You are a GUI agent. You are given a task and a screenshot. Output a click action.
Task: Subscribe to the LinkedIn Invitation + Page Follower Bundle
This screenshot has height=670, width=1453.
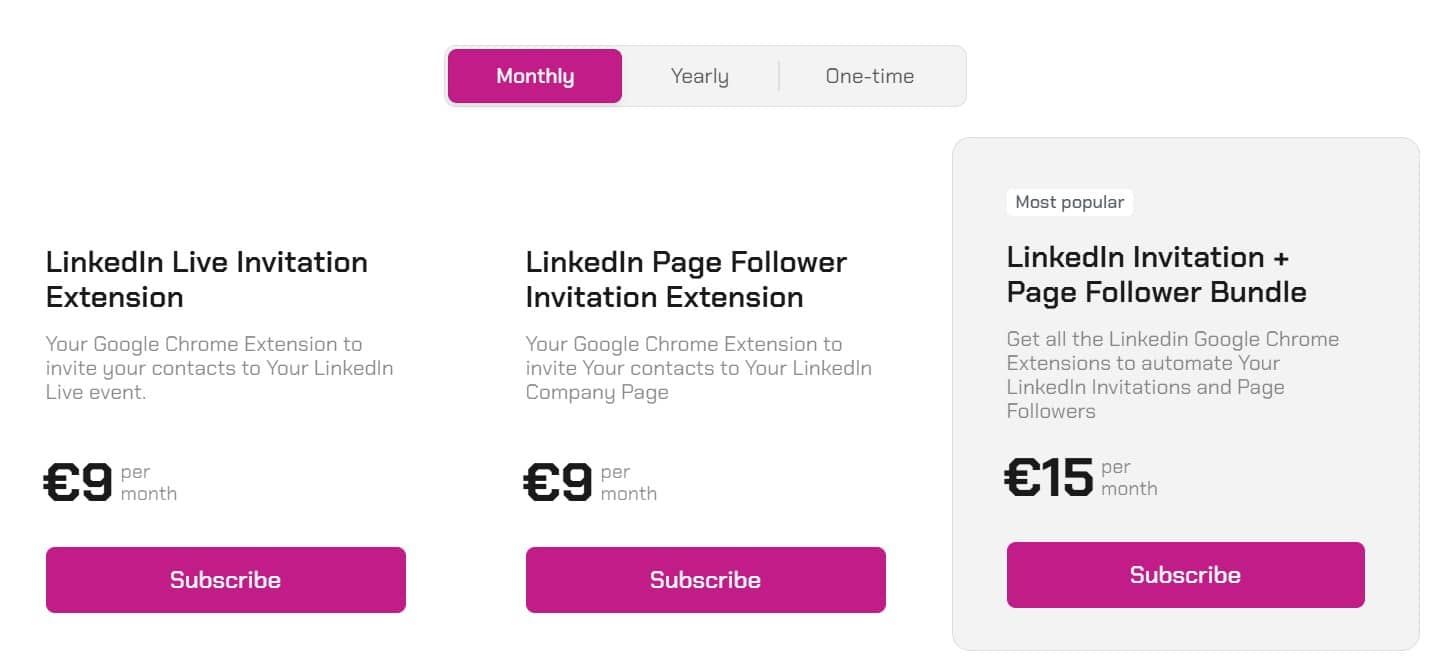[1185, 575]
